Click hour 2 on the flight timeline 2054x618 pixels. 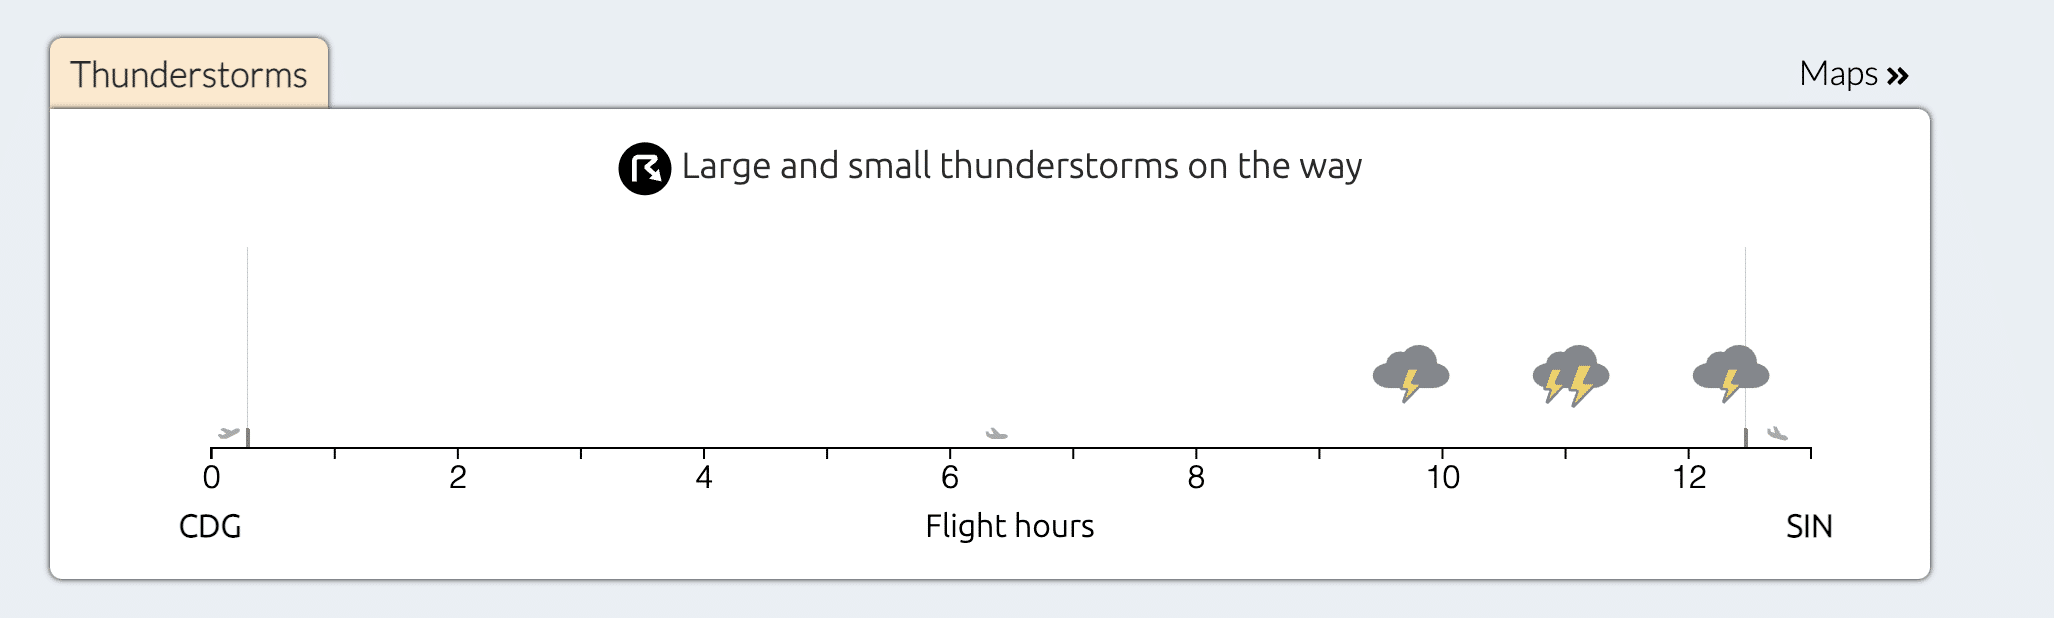[458, 477]
